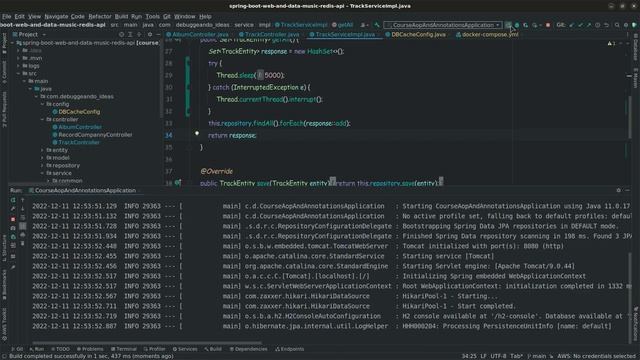This screenshot has width=640, height=360.
Task: Open Project panel options gear
Action: 150,35
